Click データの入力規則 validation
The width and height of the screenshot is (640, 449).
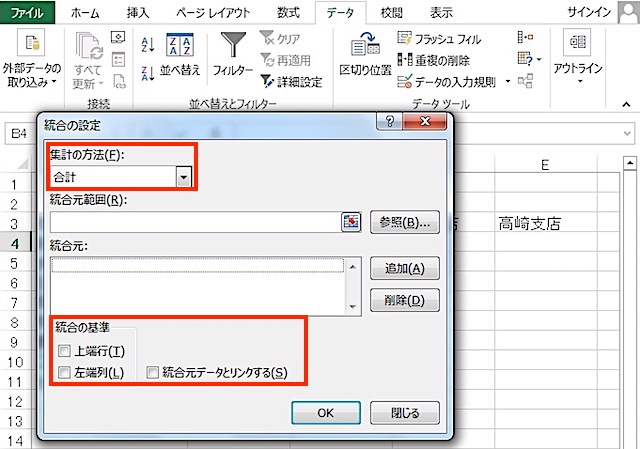tap(447, 82)
